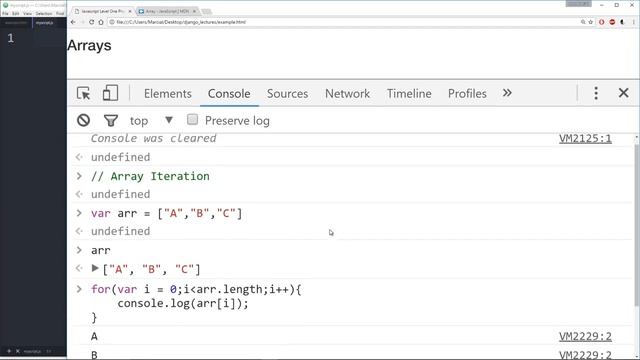Expand the ["A", "B", "C"] array result

pyautogui.click(x=95, y=269)
